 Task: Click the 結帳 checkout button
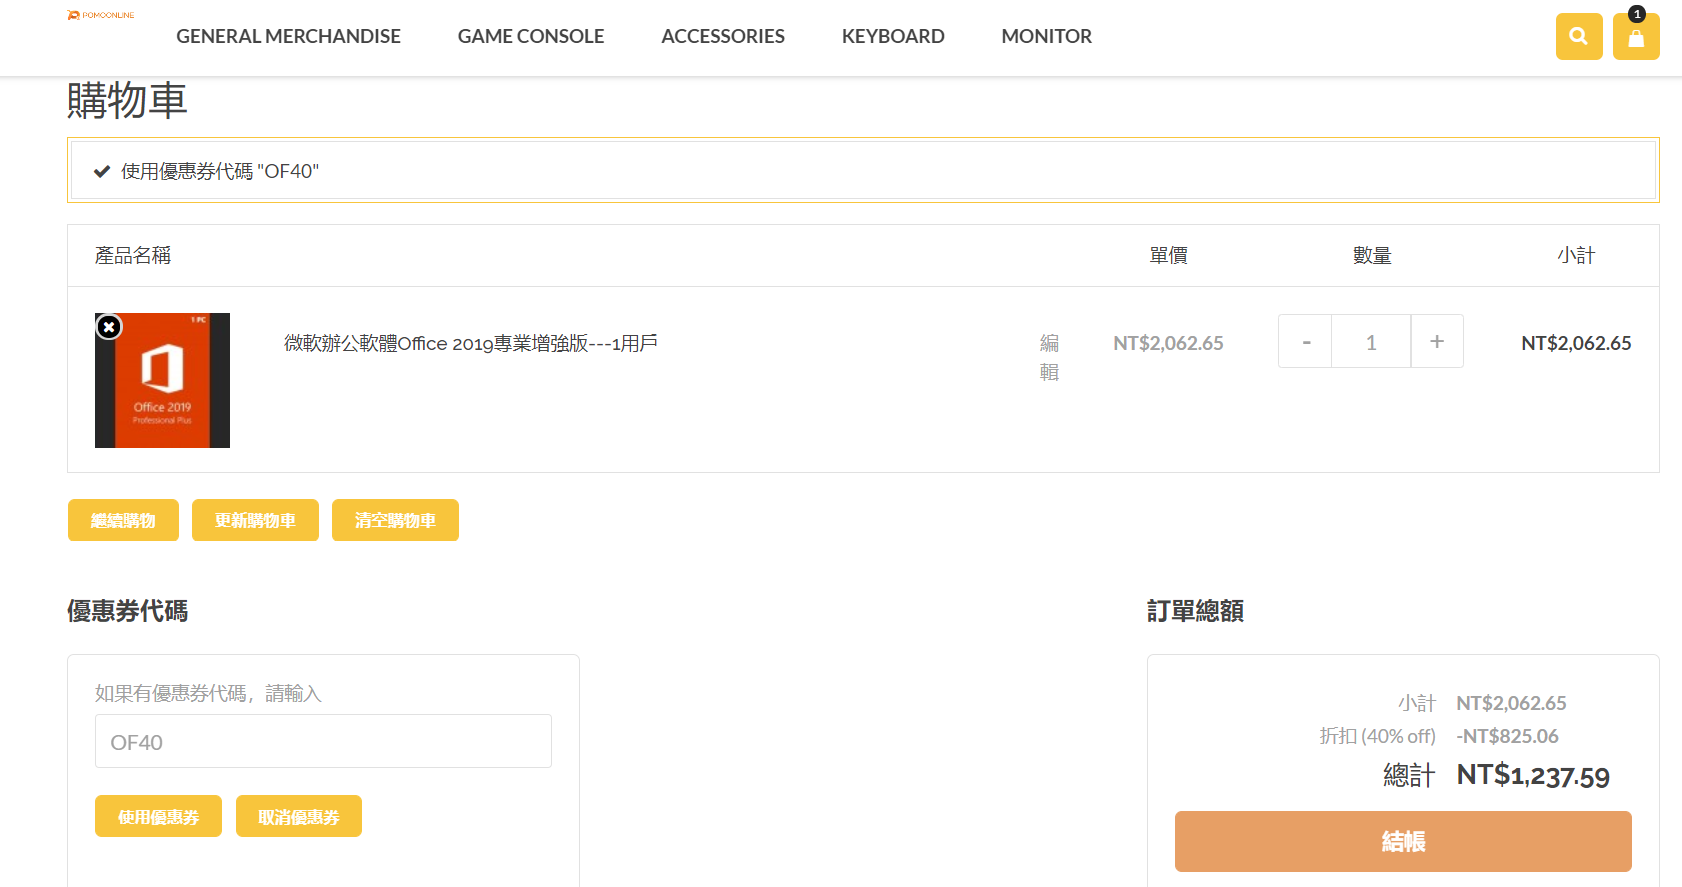[x=1403, y=841]
